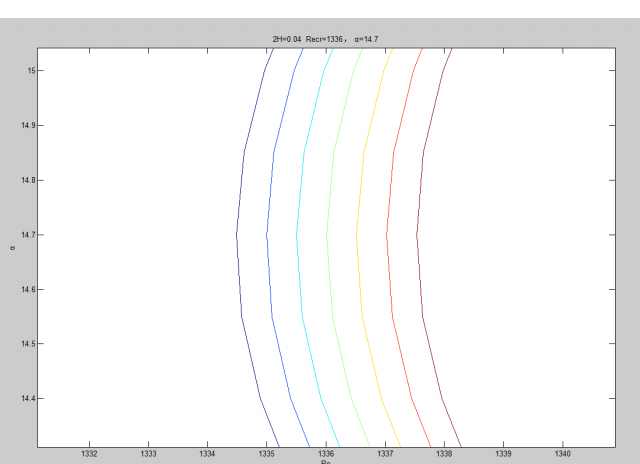Click the x-axis tick label 1334
Viewport: 640px width, 464px height.
[207, 454]
